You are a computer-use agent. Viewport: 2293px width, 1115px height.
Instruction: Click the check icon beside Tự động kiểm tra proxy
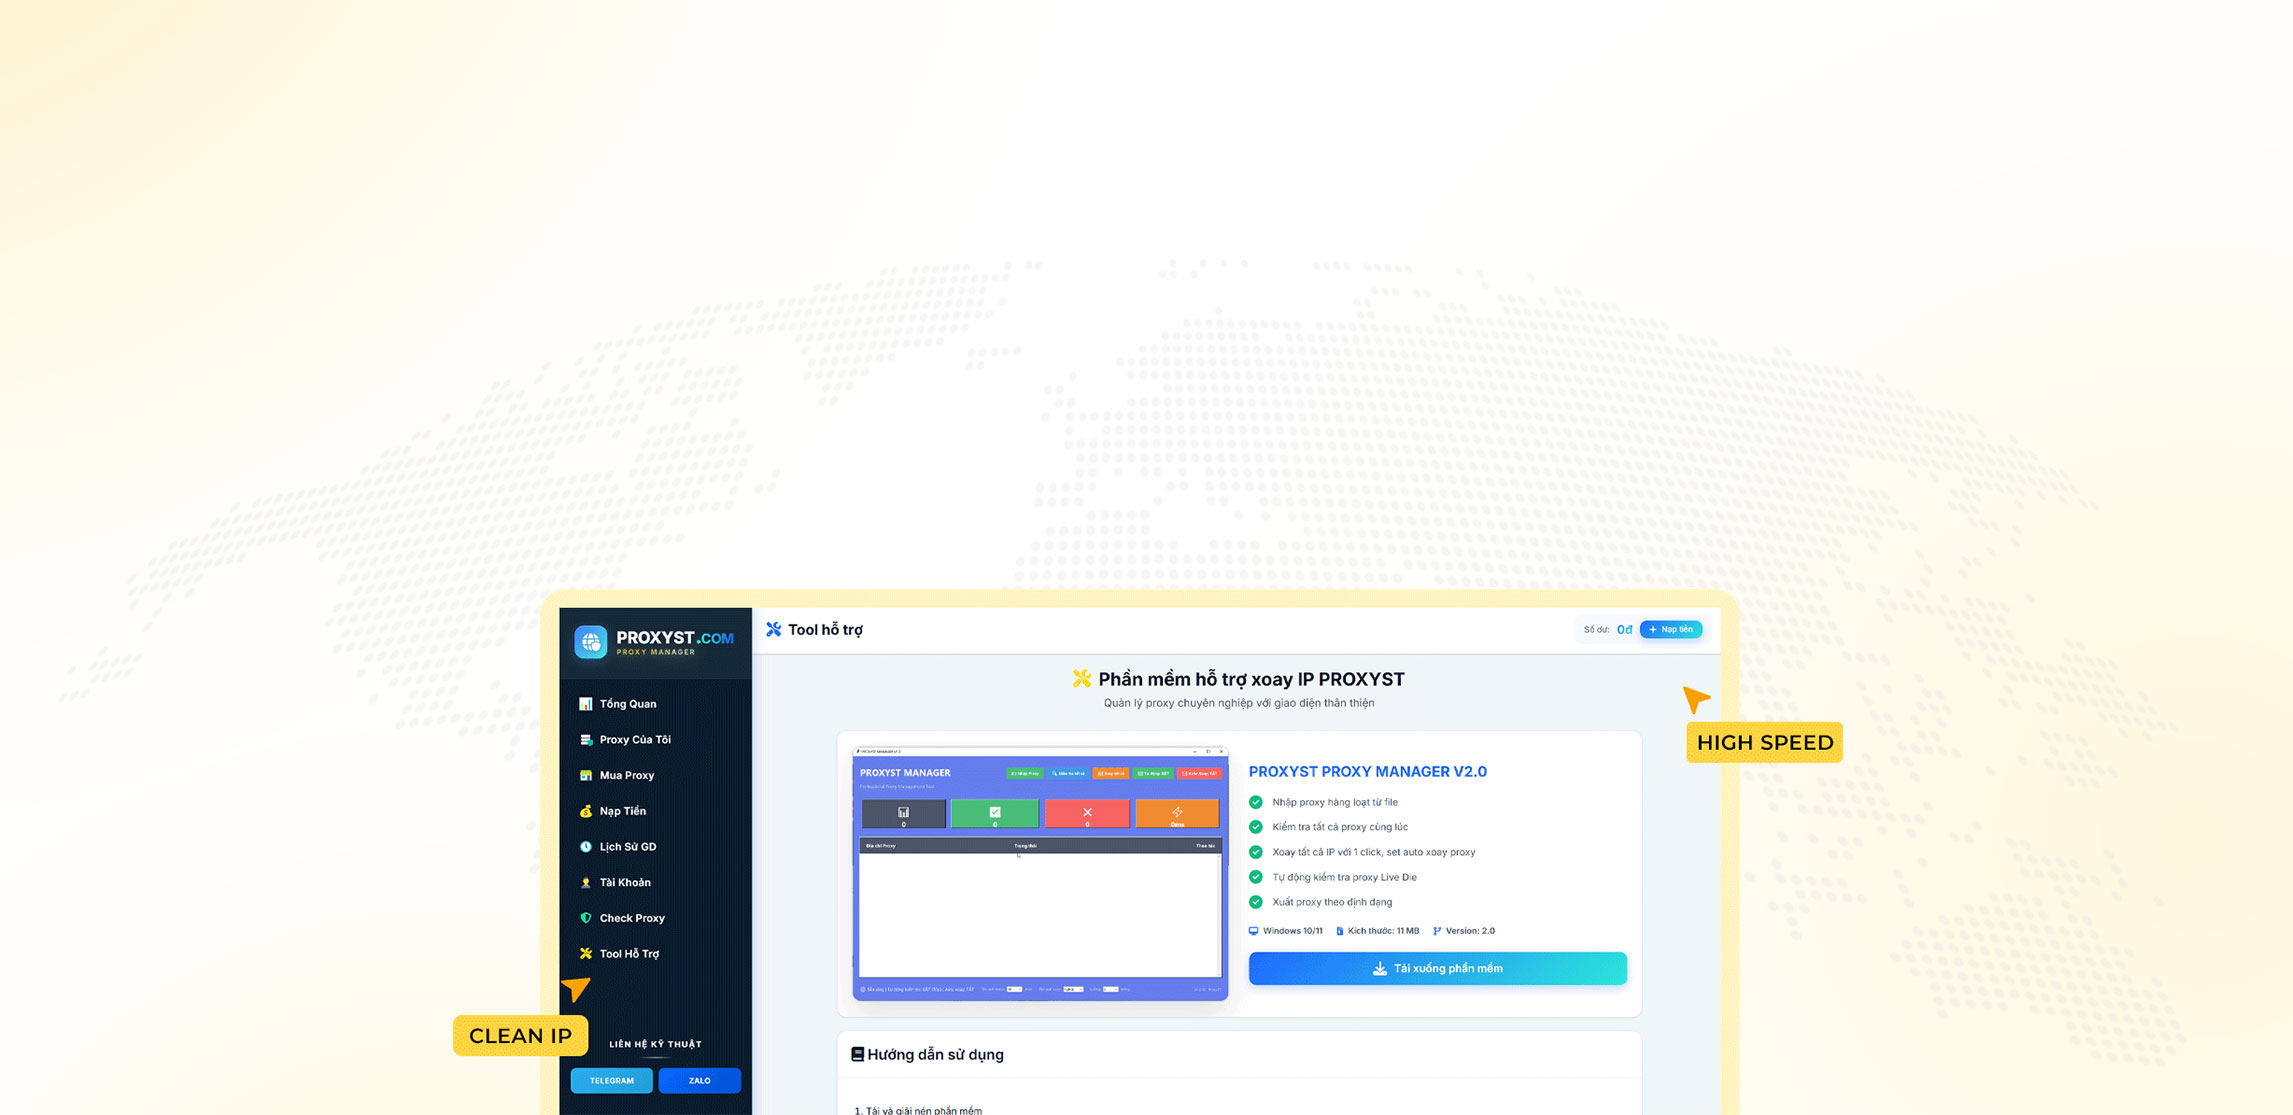click(x=1256, y=877)
